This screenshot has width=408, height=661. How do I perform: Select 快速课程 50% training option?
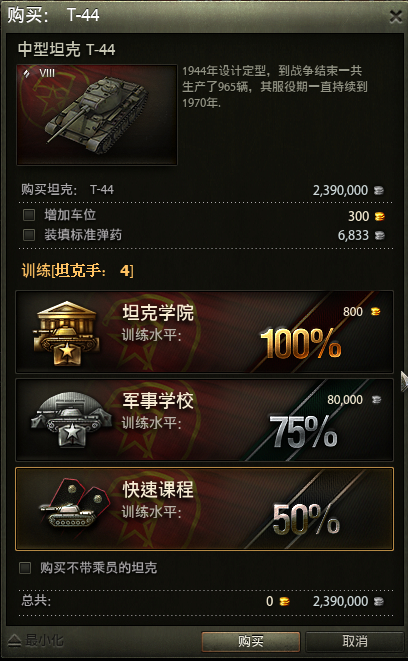pos(204,509)
